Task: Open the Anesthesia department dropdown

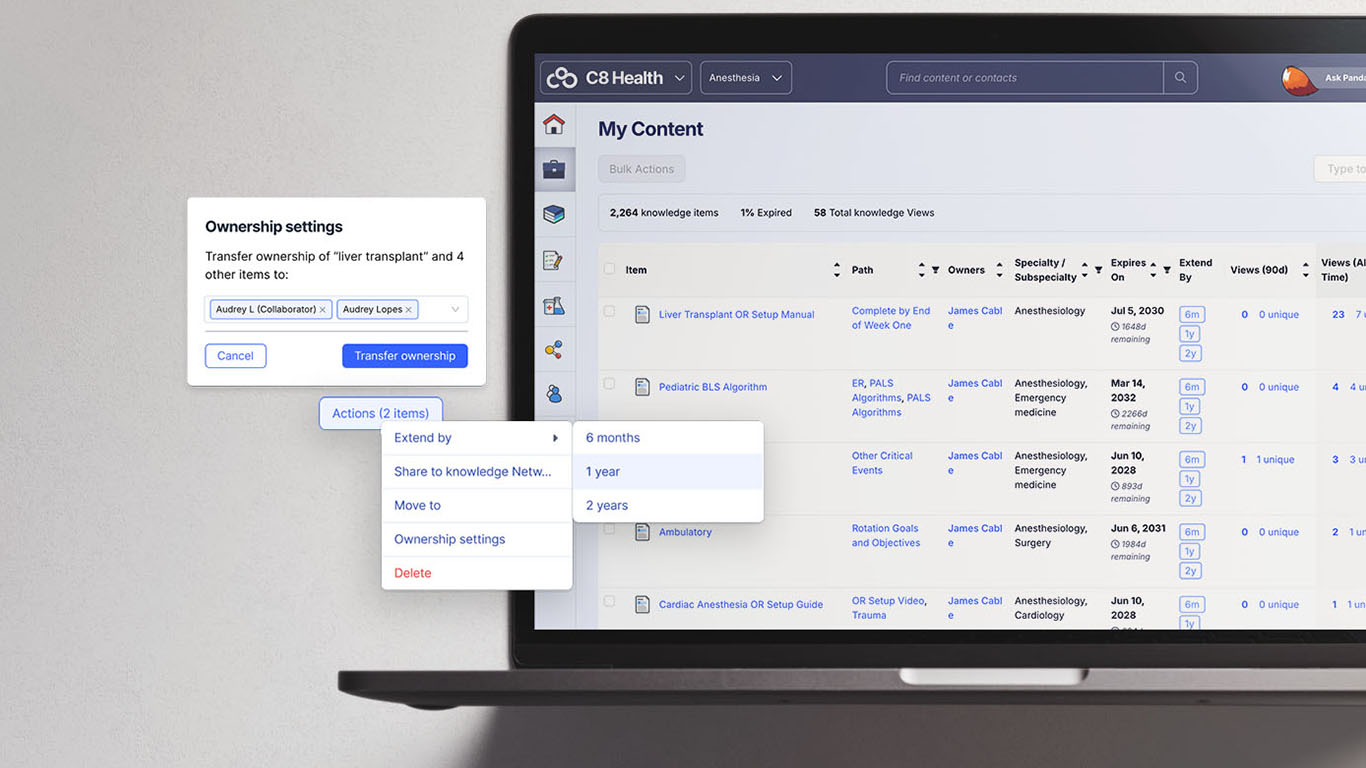Action: (746, 78)
